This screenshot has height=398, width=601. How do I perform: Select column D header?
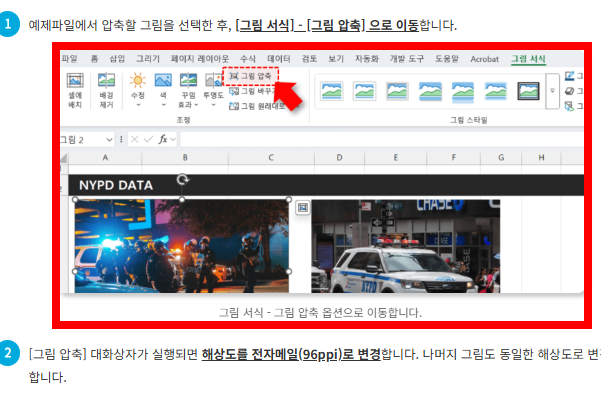click(339, 158)
